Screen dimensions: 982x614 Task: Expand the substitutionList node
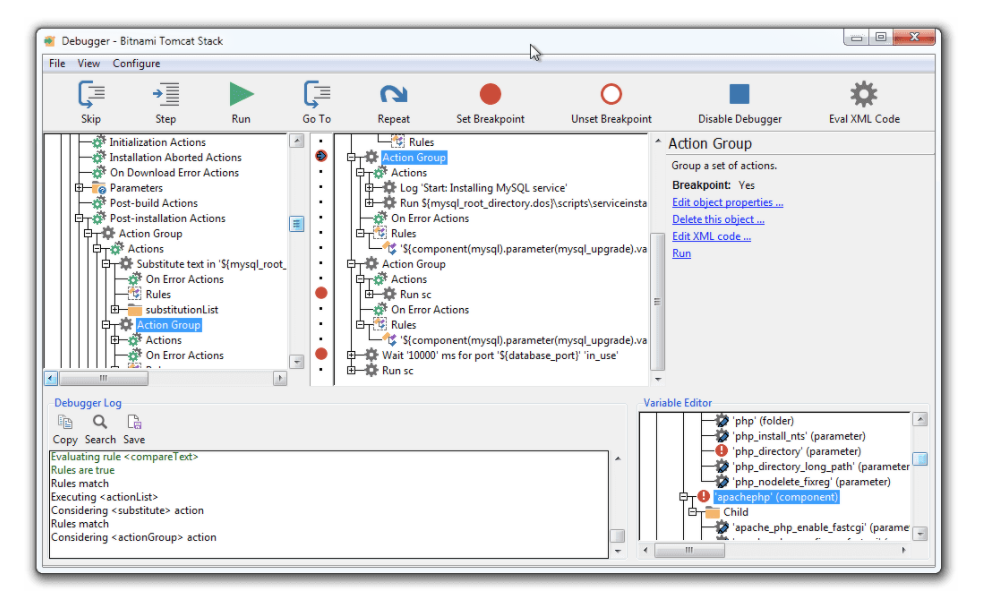tap(115, 310)
